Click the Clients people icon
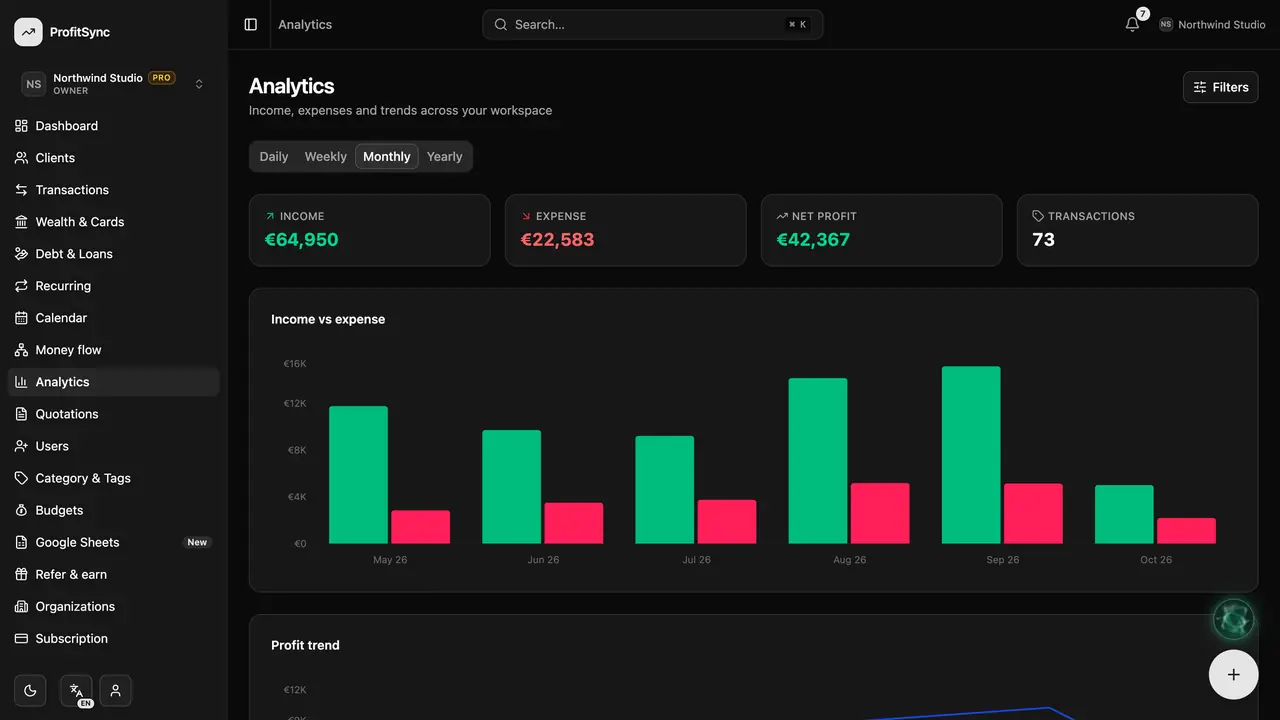 21,158
